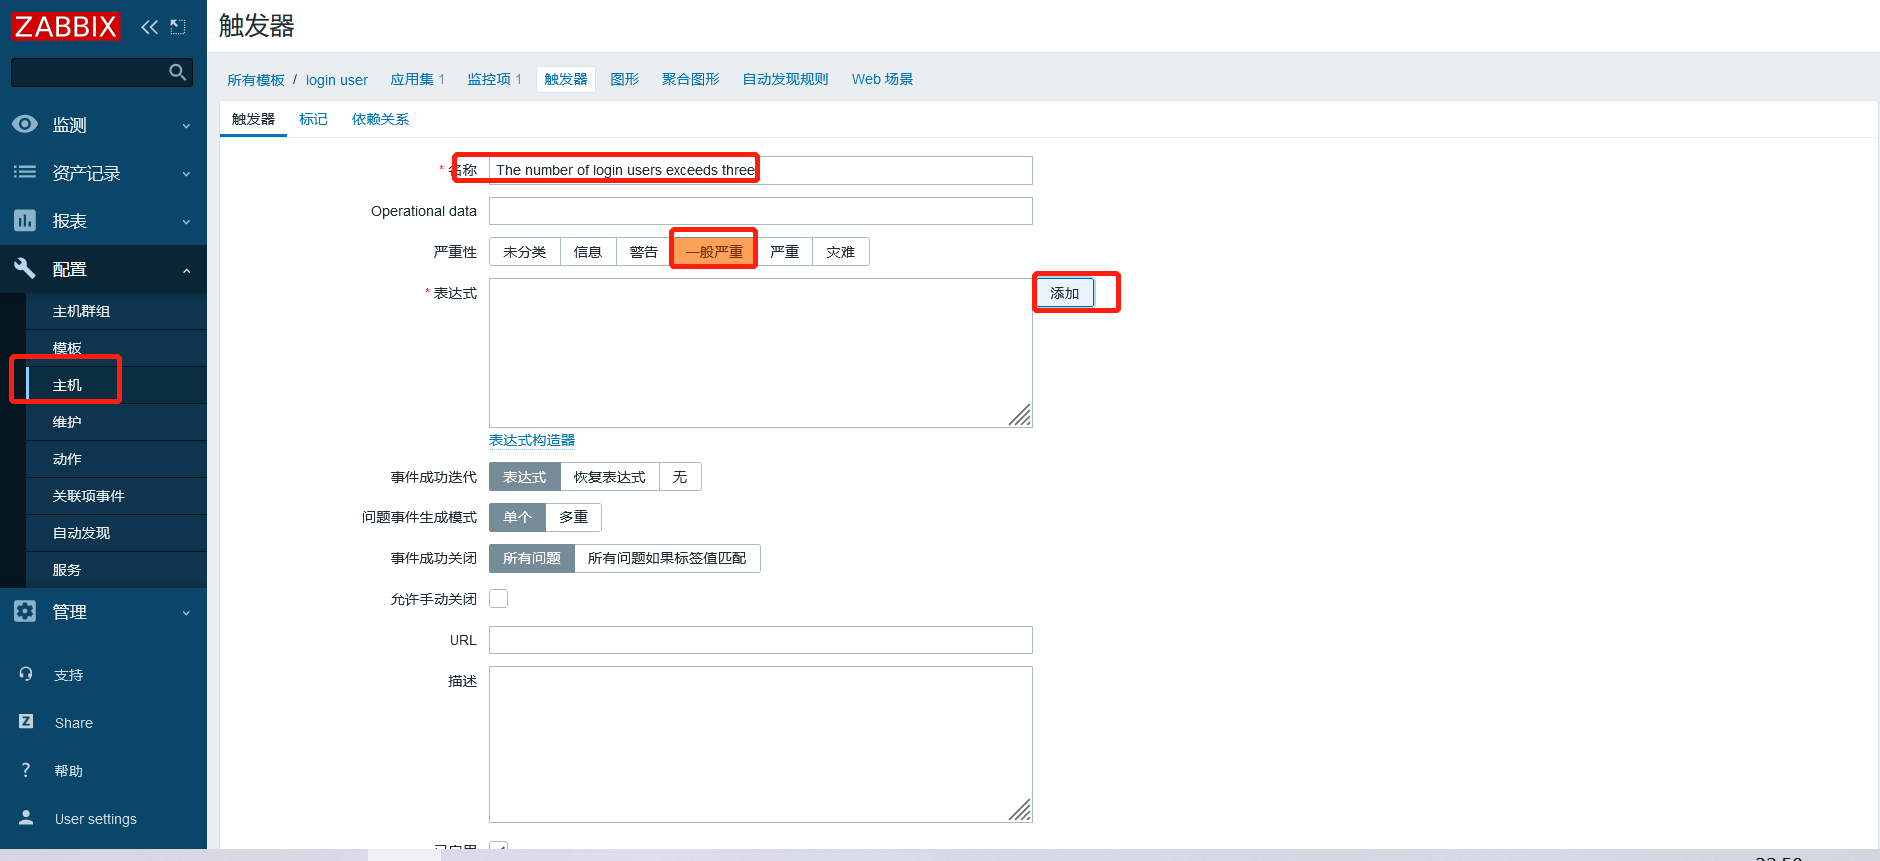
Task: Select 恢复表达式 option
Action: pyautogui.click(x=610, y=477)
